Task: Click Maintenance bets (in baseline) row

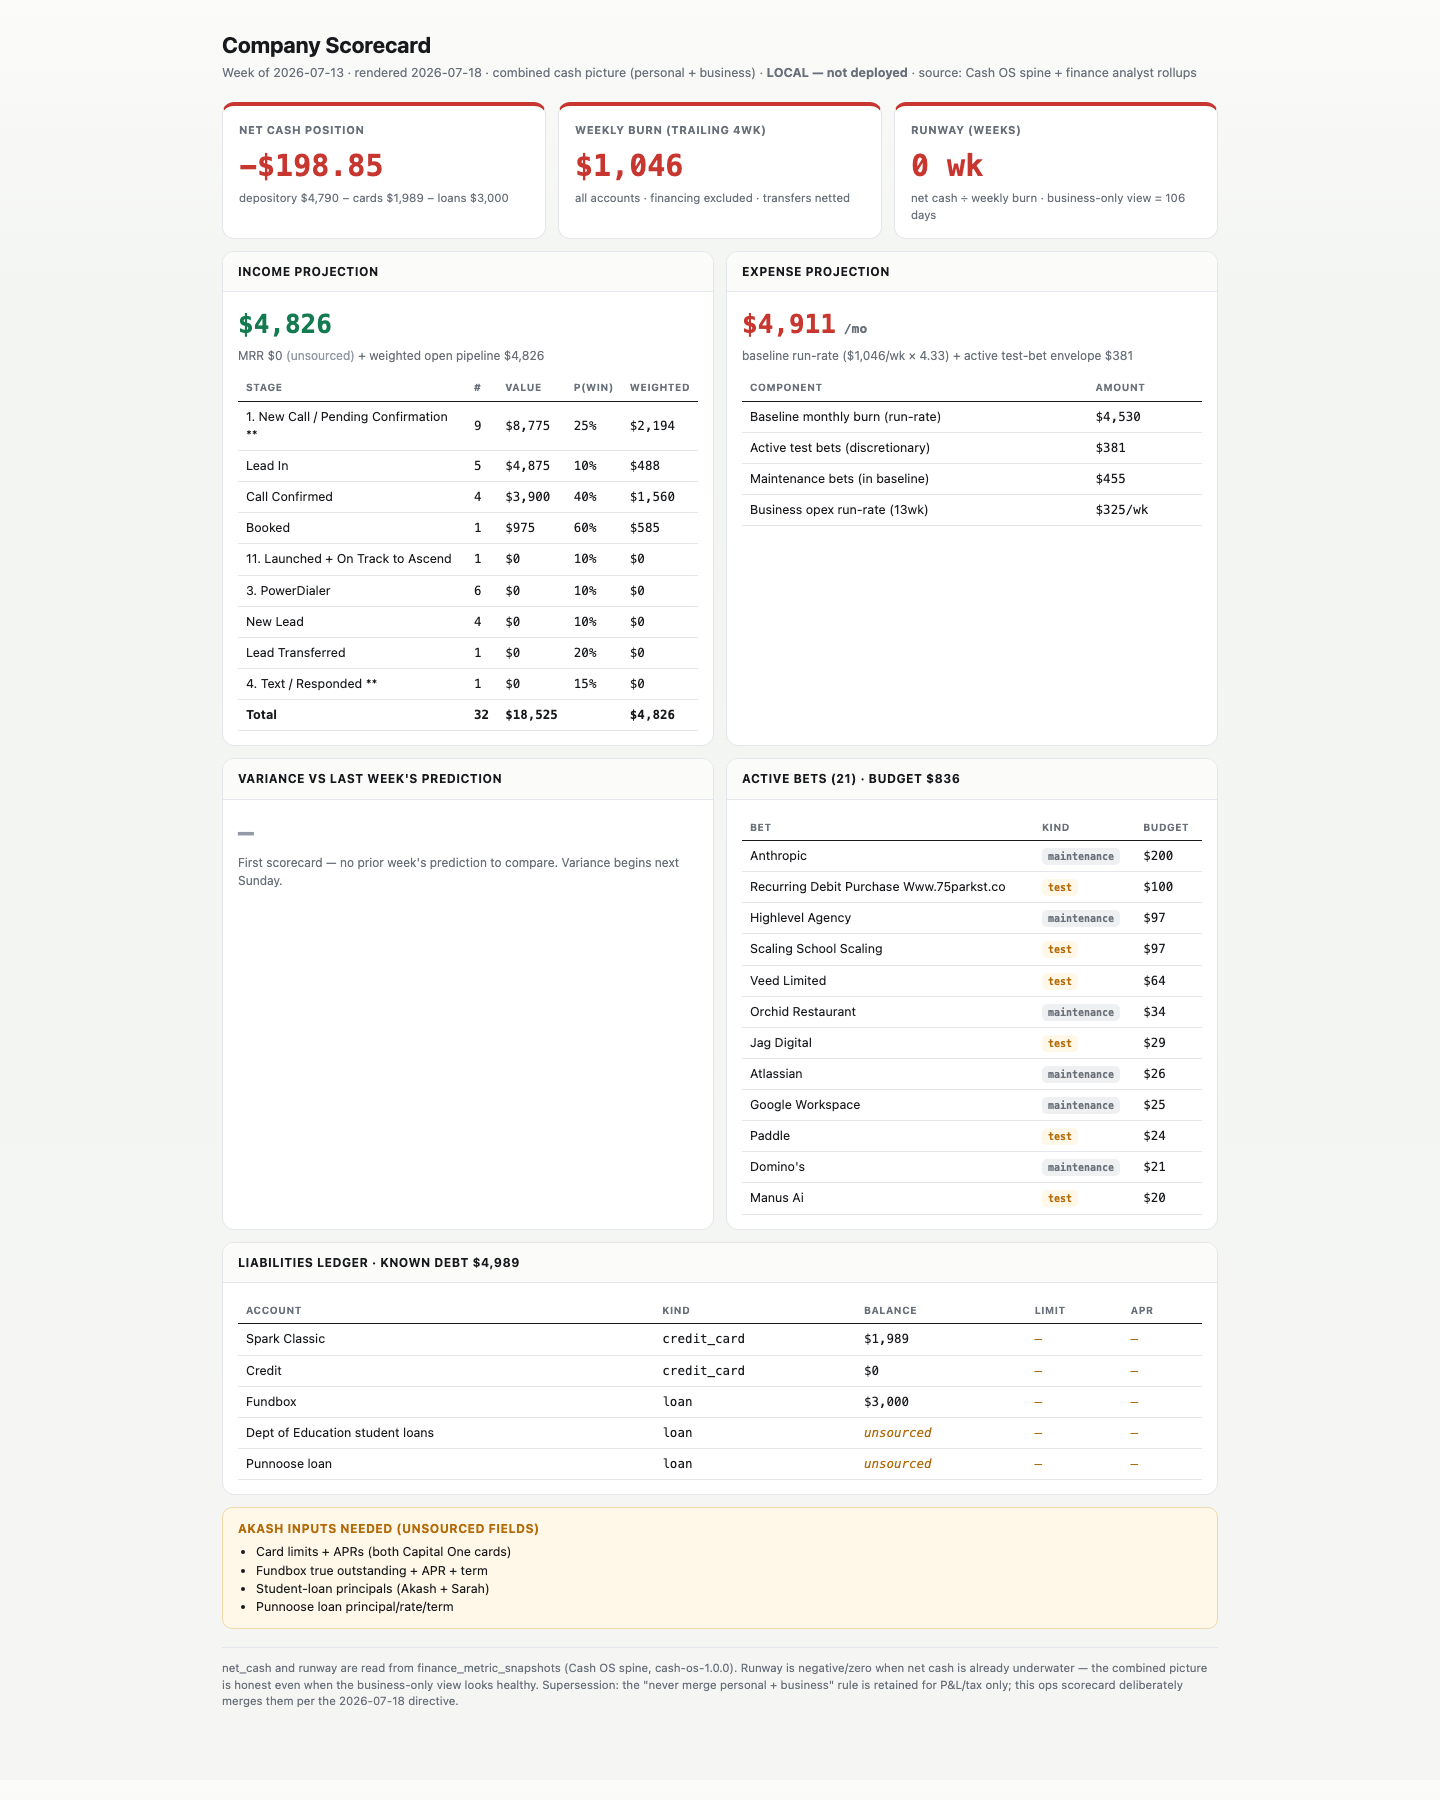Action: [972, 479]
